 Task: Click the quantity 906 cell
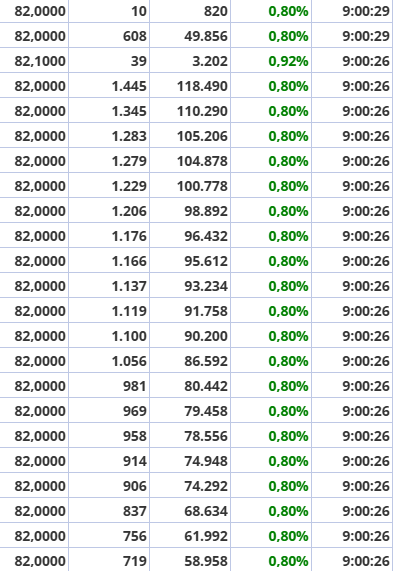[x=109, y=486]
